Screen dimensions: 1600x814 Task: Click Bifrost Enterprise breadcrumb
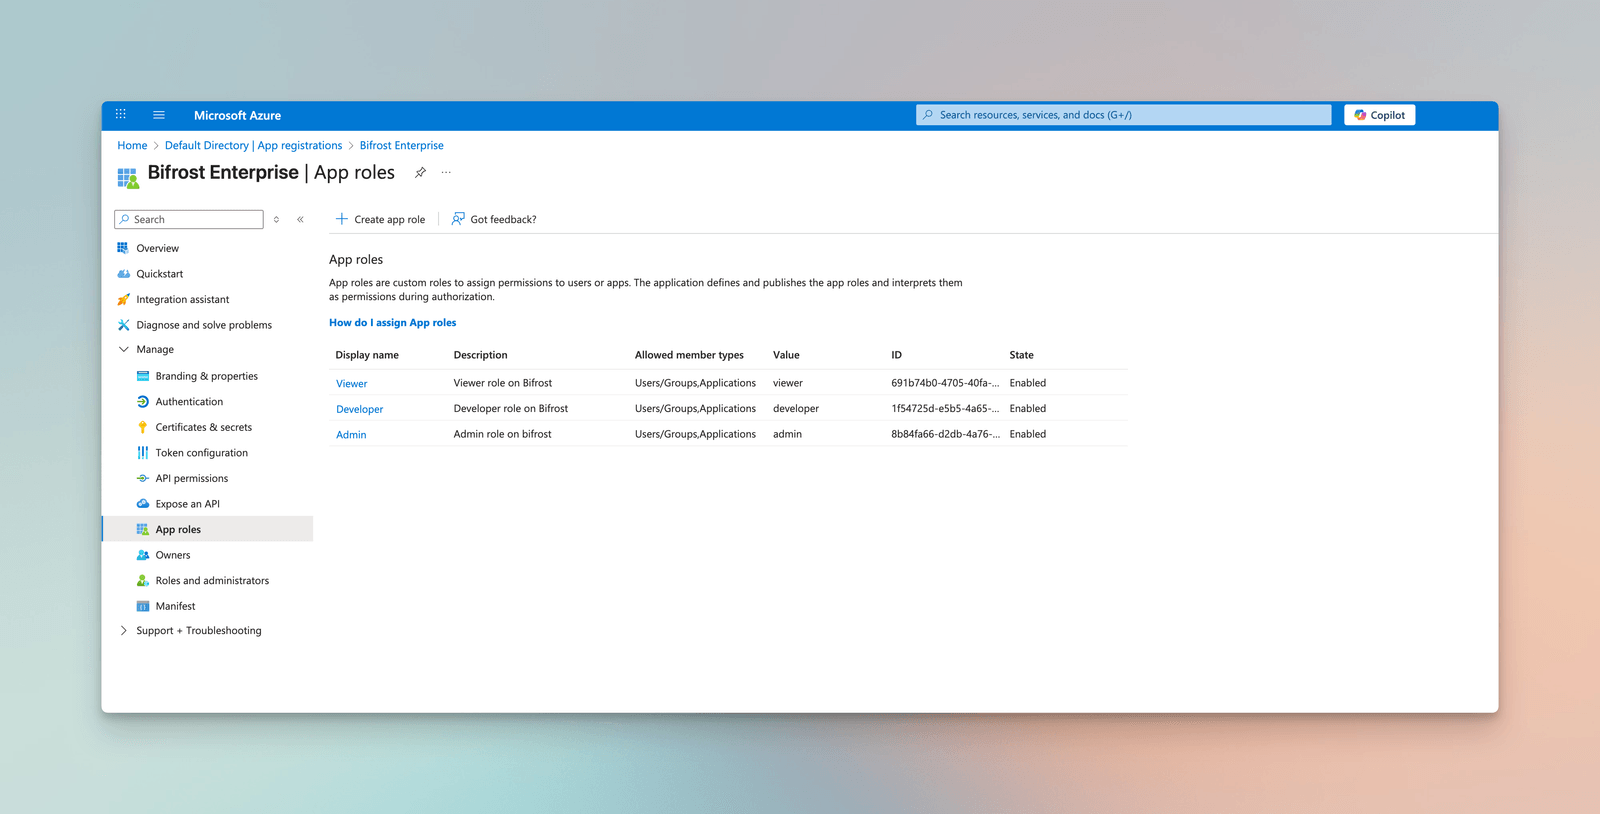click(x=401, y=145)
